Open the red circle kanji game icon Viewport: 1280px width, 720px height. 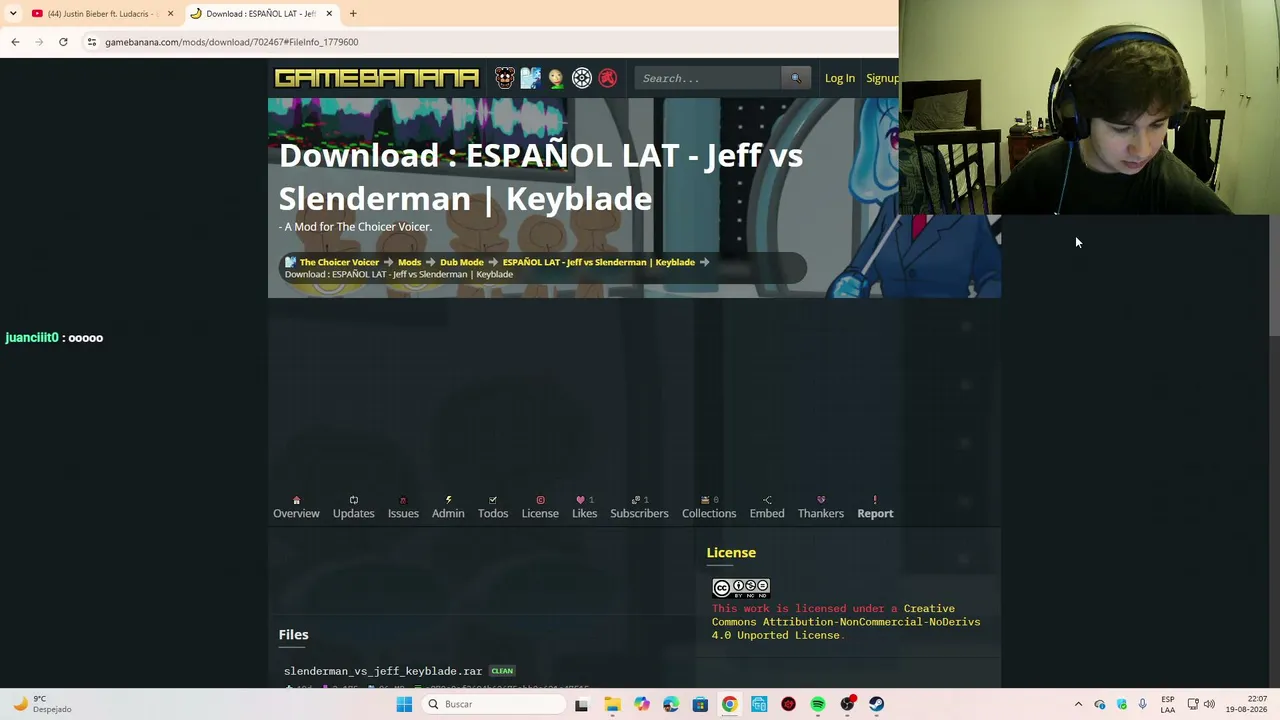608,78
